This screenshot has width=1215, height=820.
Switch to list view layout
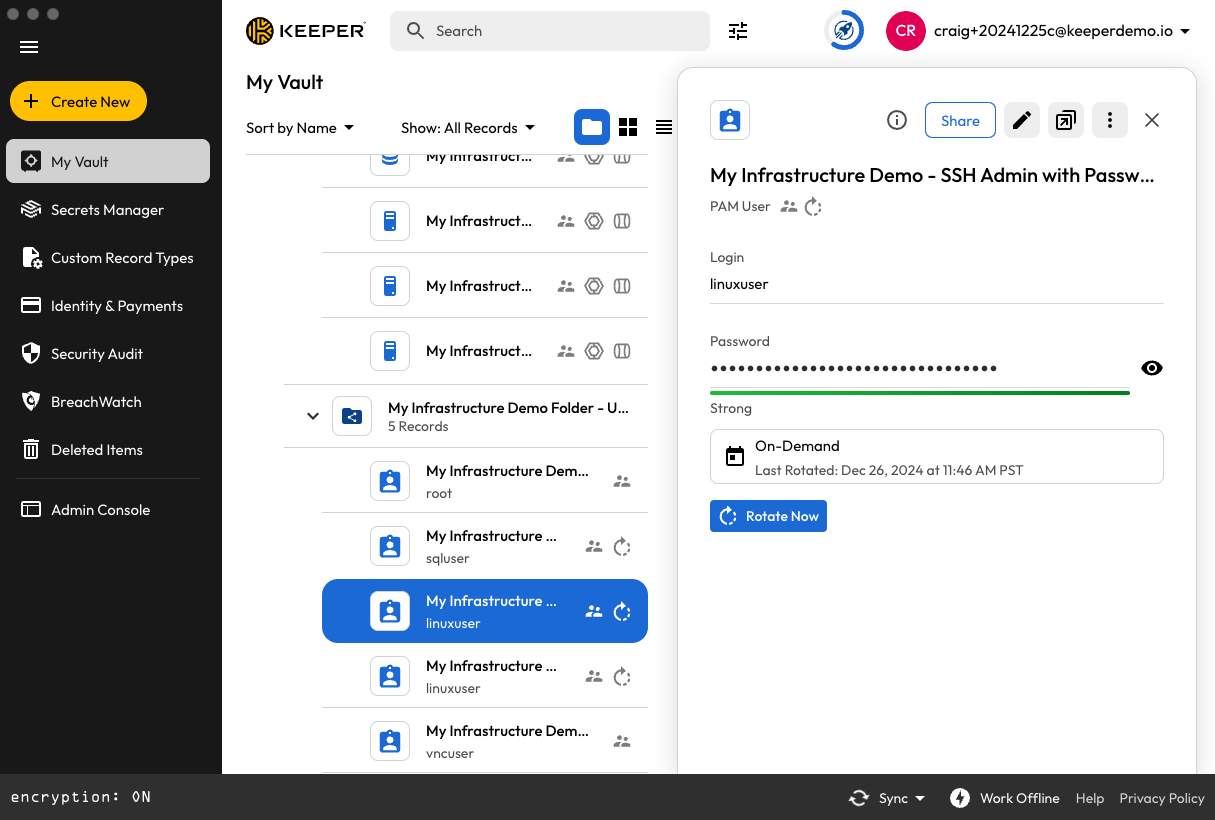pos(663,127)
